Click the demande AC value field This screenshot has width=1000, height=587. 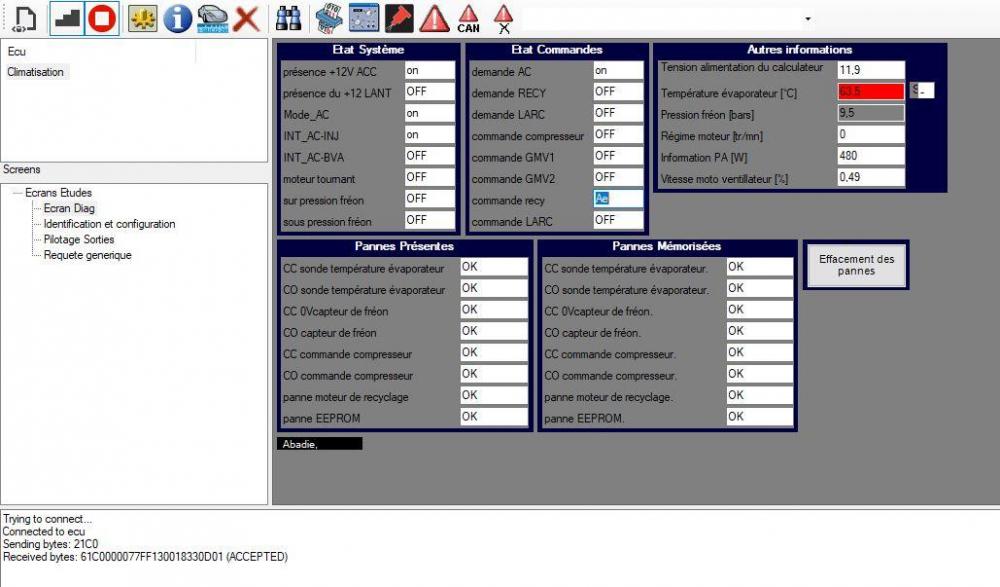(618, 70)
